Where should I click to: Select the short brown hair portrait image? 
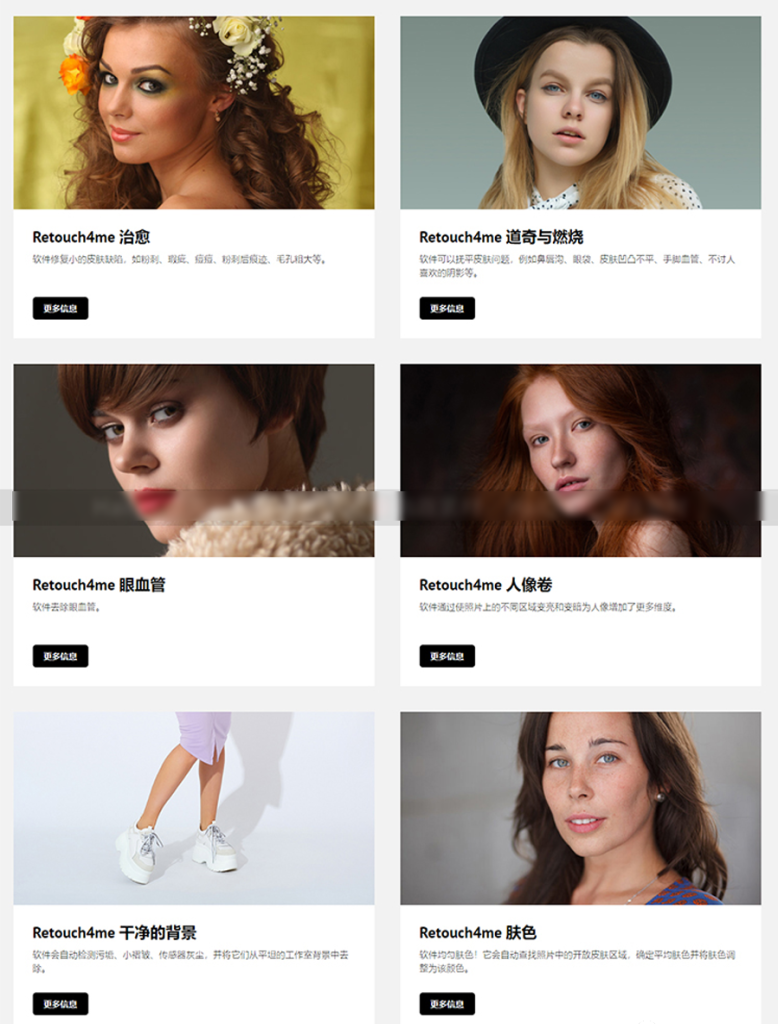194,460
